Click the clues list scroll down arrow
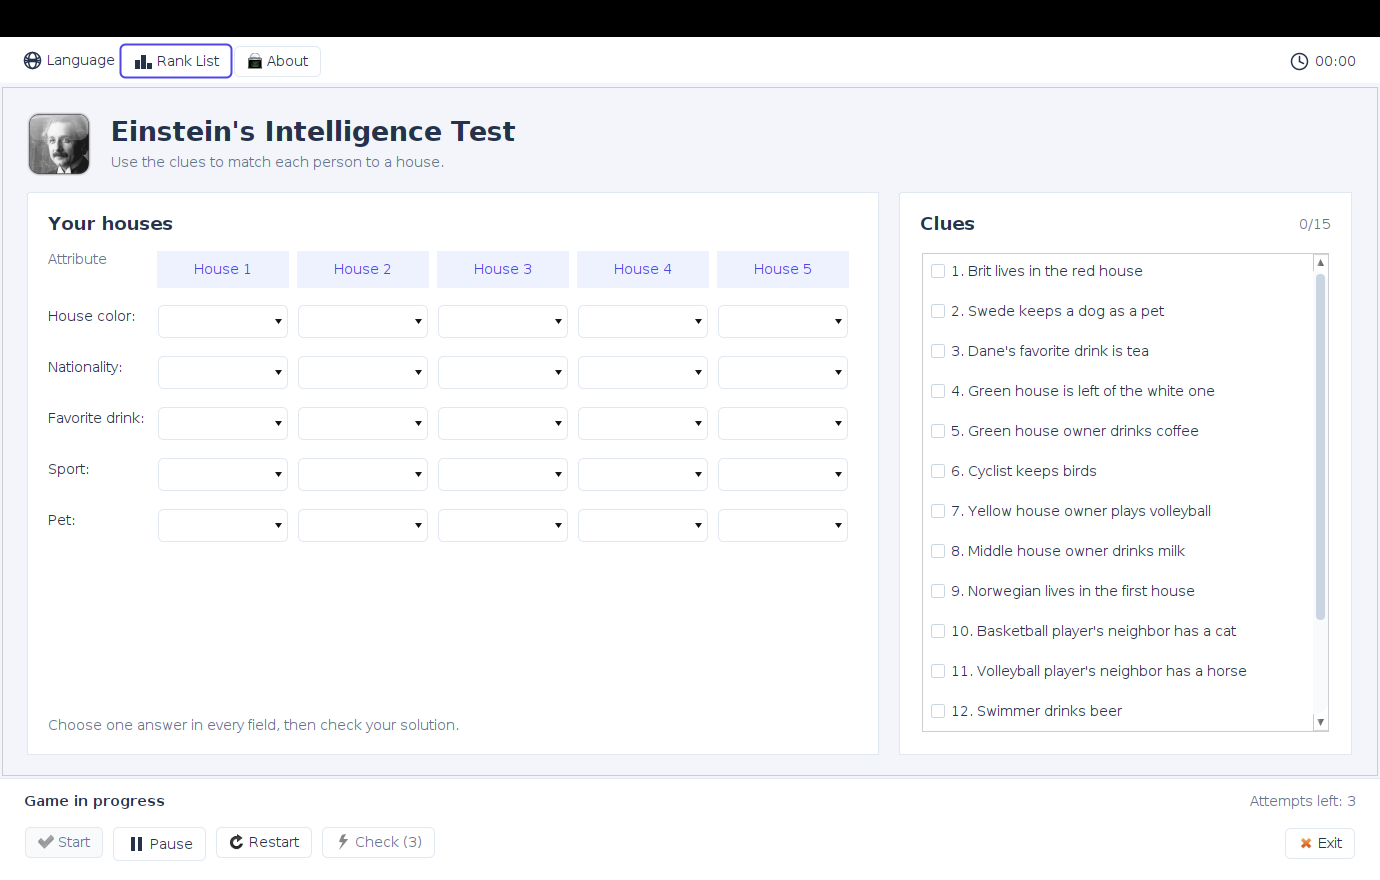The image size is (1380, 880). (1320, 722)
